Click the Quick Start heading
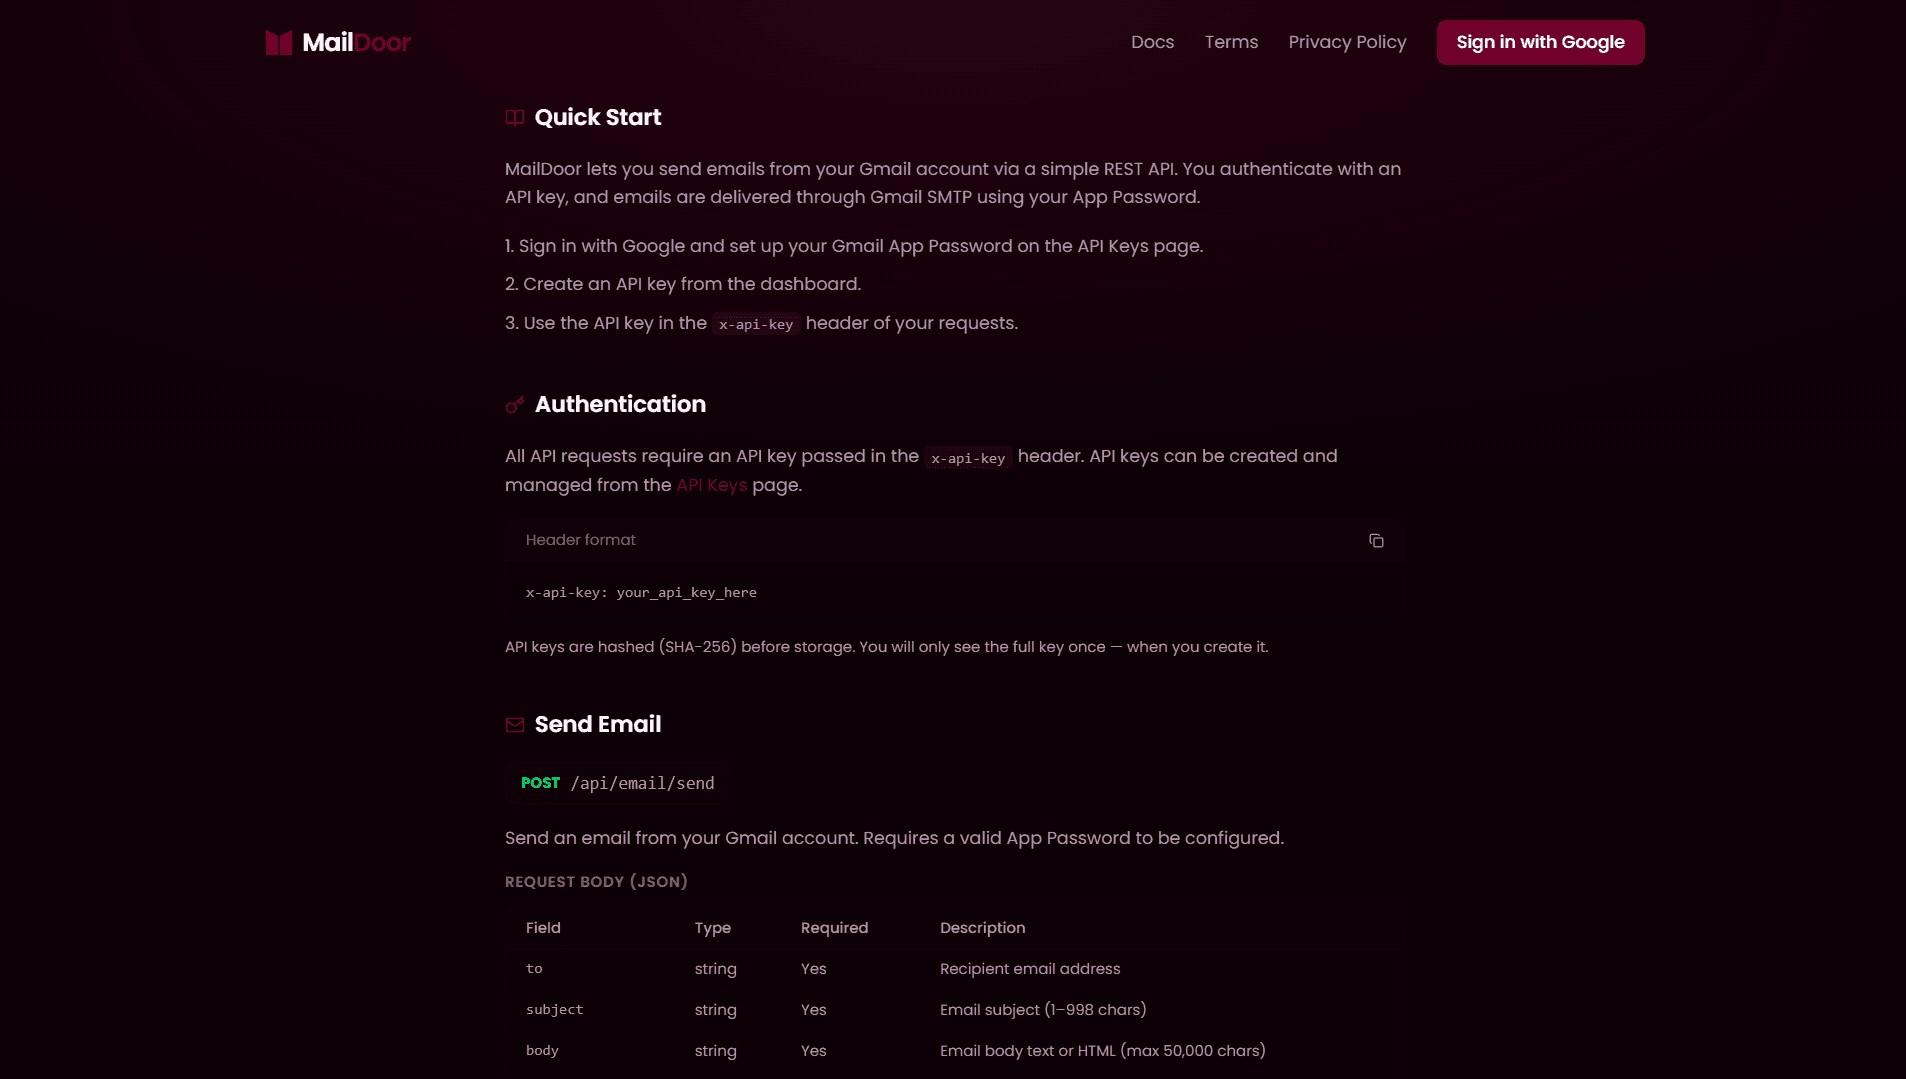The width and height of the screenshot is (1906, 1079). tap(597, 117)
